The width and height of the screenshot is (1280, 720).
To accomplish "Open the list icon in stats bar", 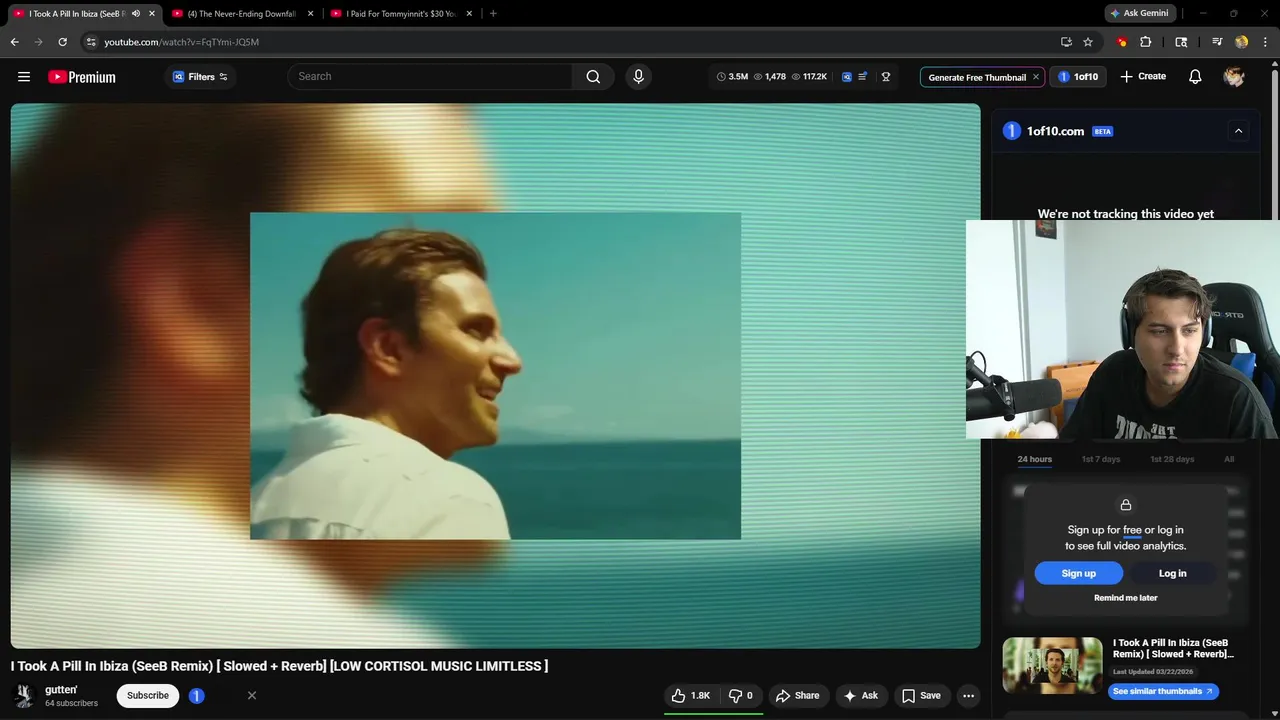I will click(863, 77).
